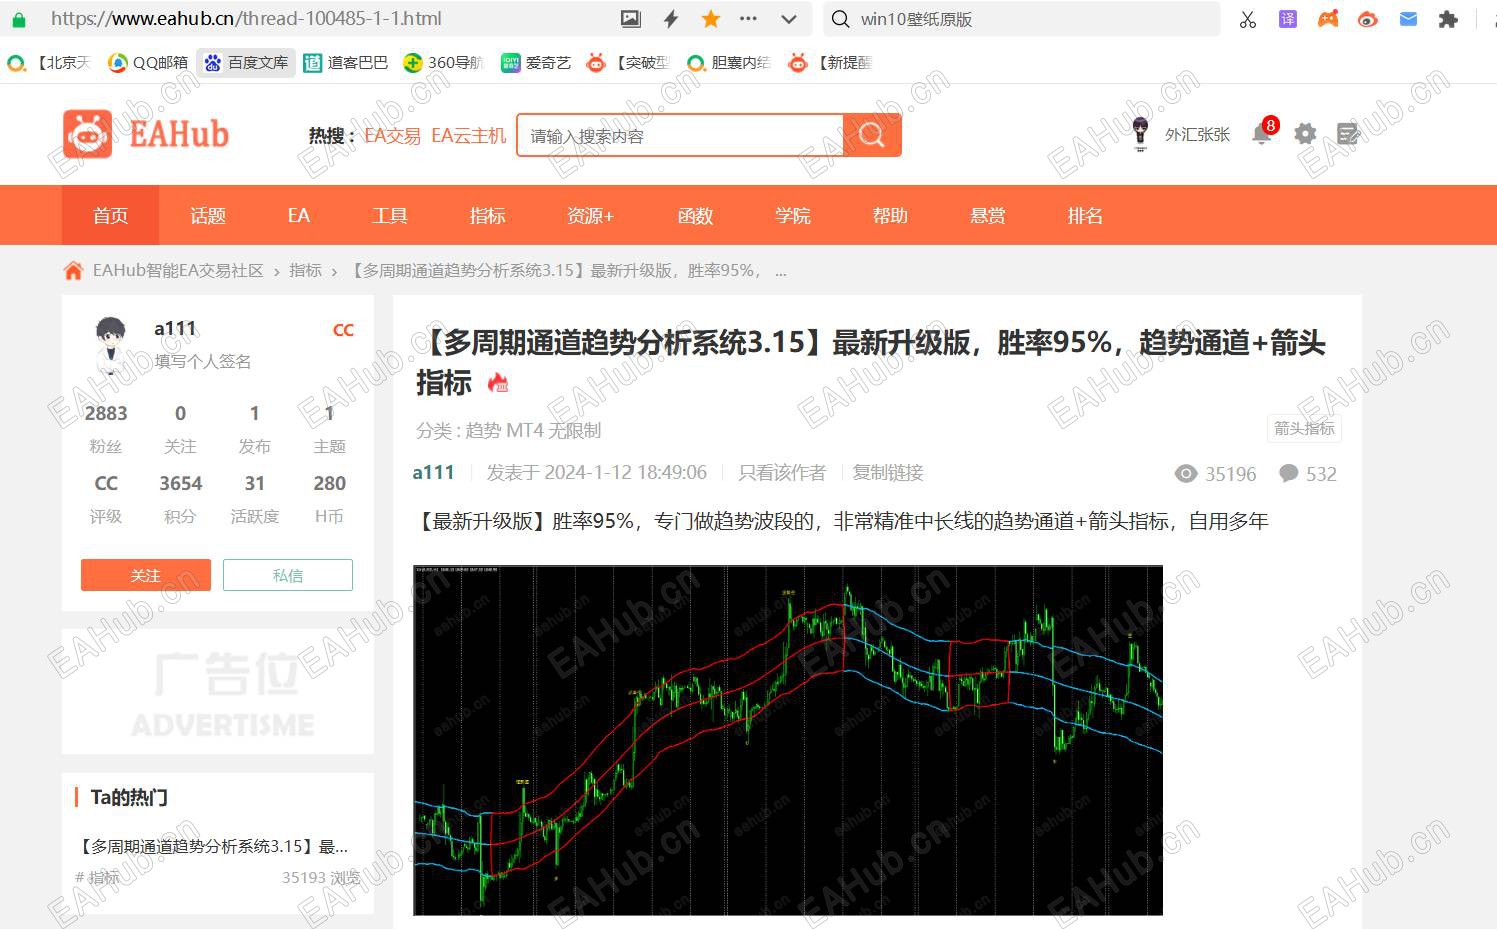Click the EA云主机 hot search link
Image resolution: width=1497 pixels, height=929 pixels.
click(469, 136)
